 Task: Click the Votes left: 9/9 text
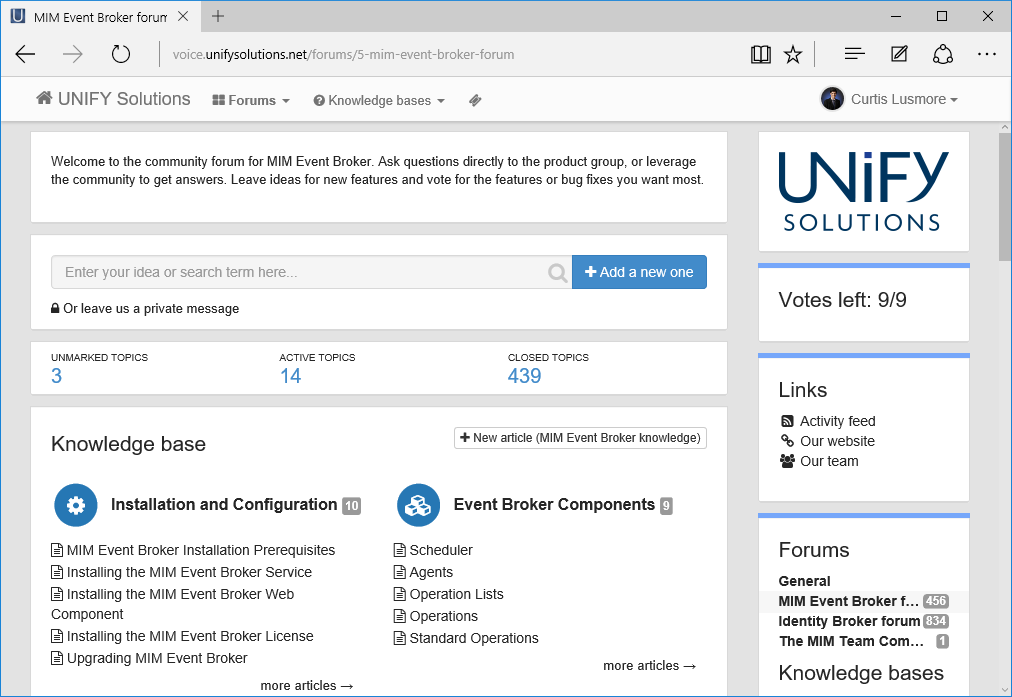click(842, 299)
